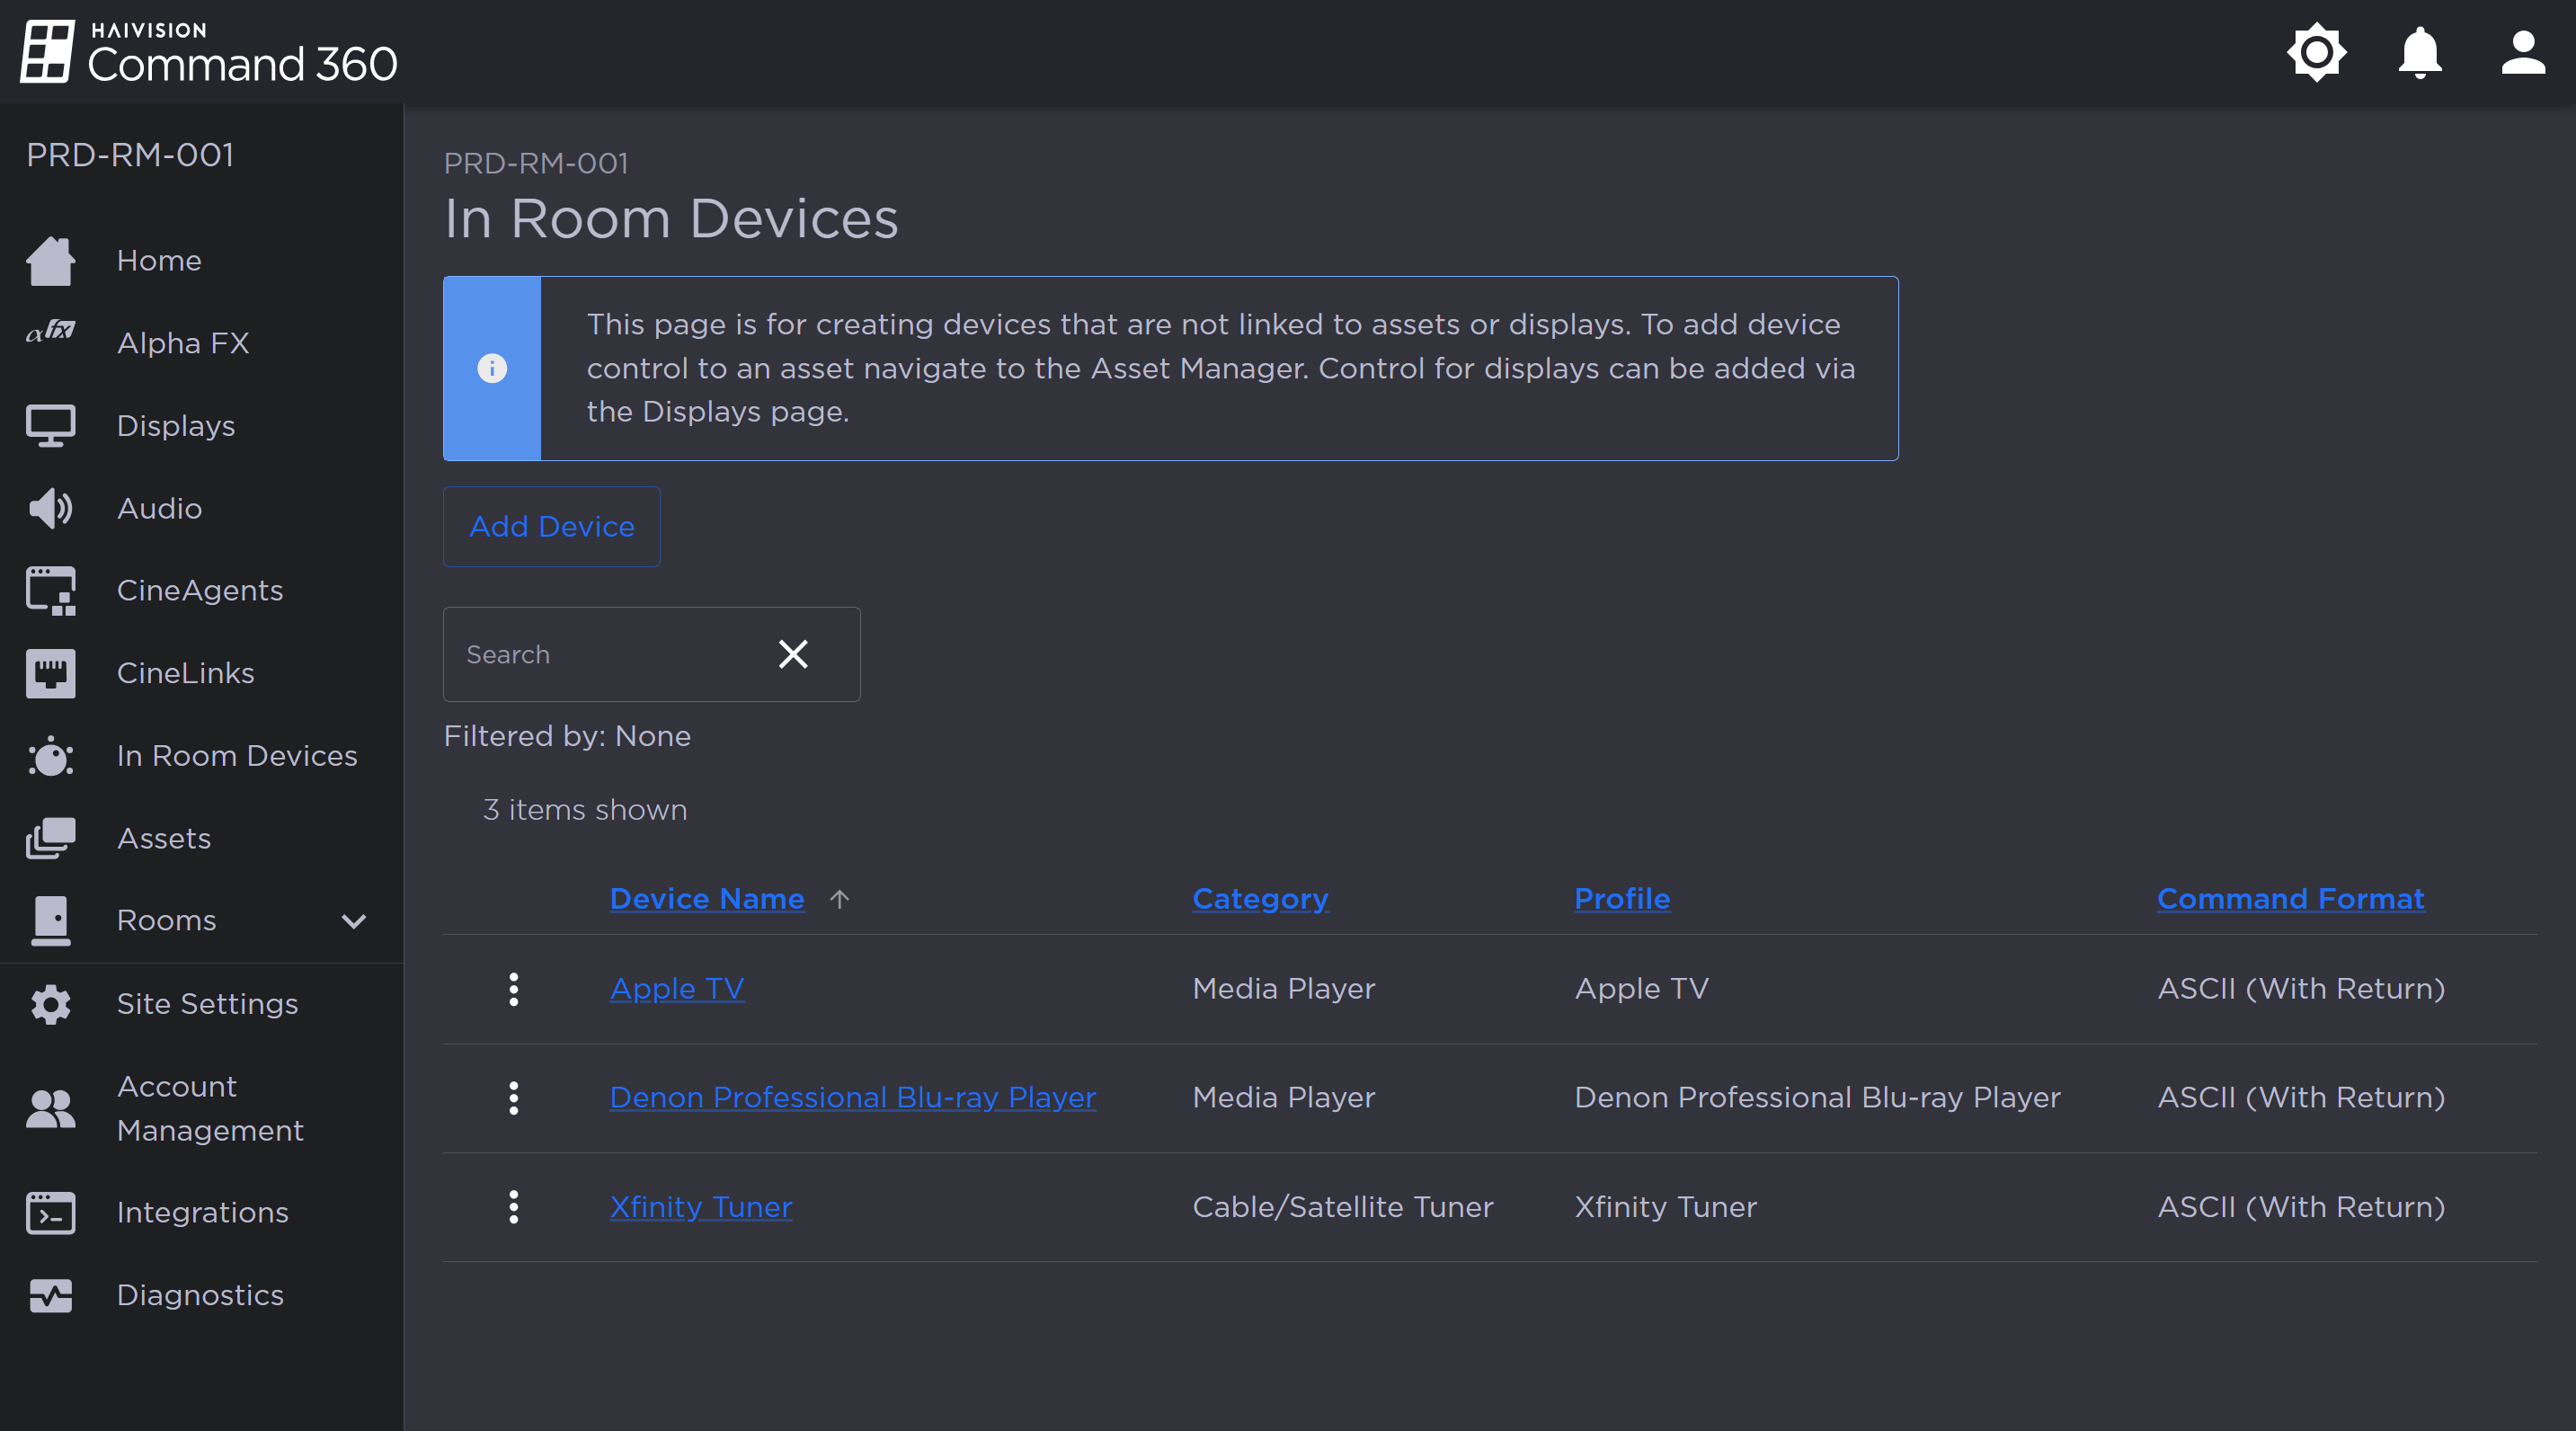2576x1431 pixels.
Task: Open the Apple TV row options menu
Action: click(x=514, y=989)
